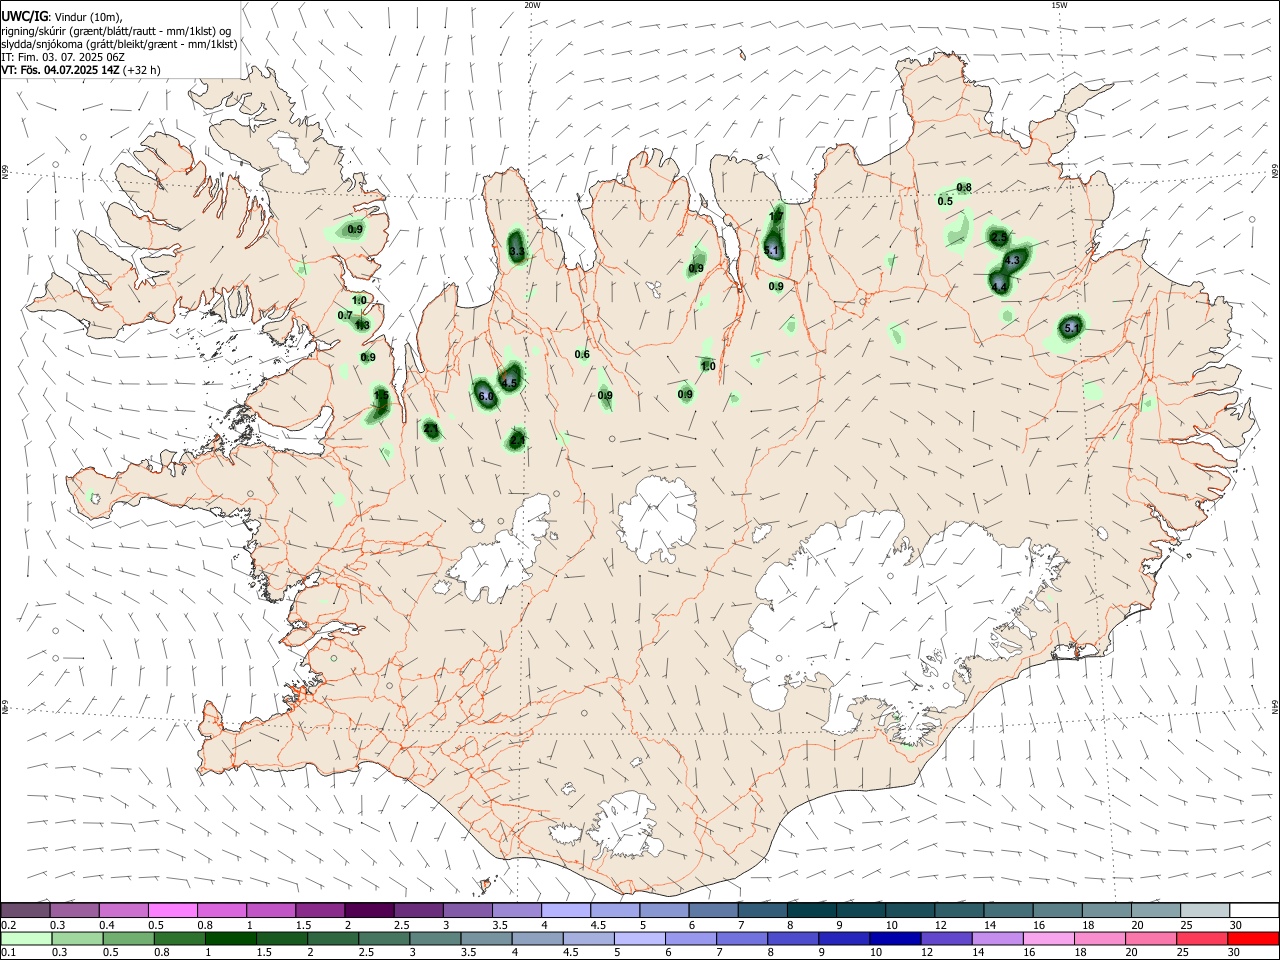1280x960 pixels.
Task: Select the pale green 0.1–0.3 rain swatch
Action: pos(25,939)
